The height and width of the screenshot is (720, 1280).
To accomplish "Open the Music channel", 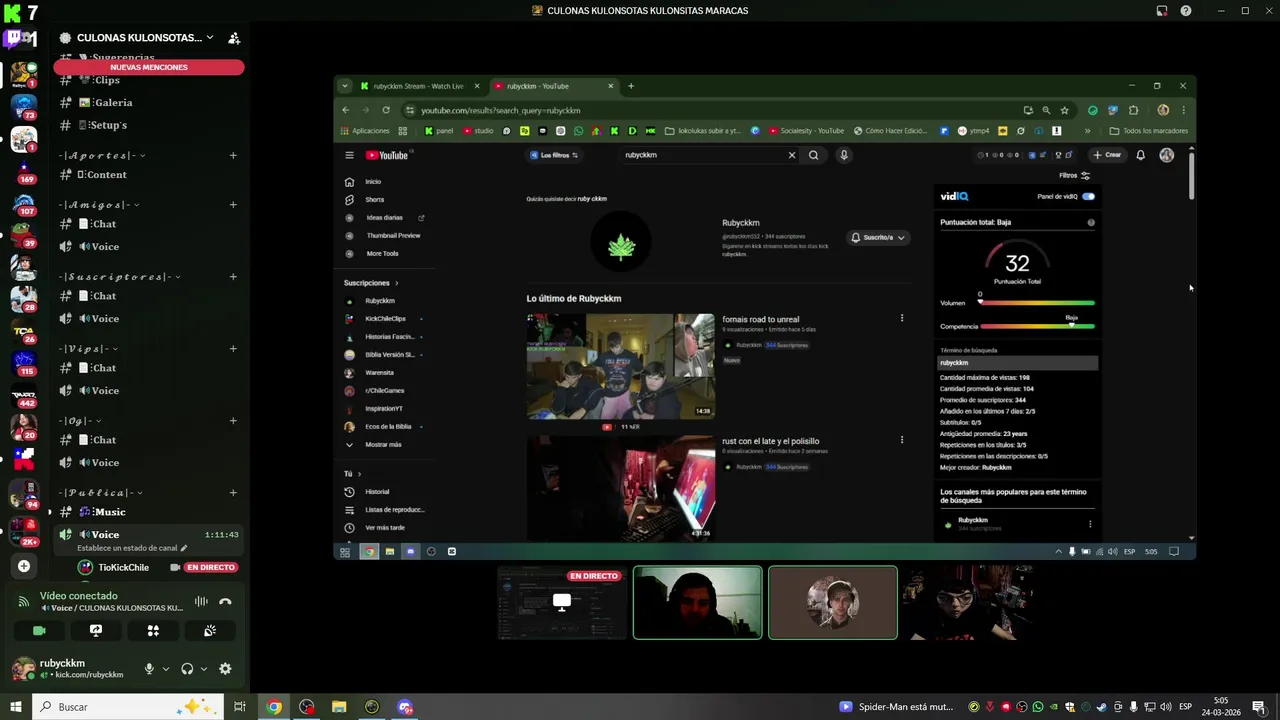I will (x=149, y=512).
